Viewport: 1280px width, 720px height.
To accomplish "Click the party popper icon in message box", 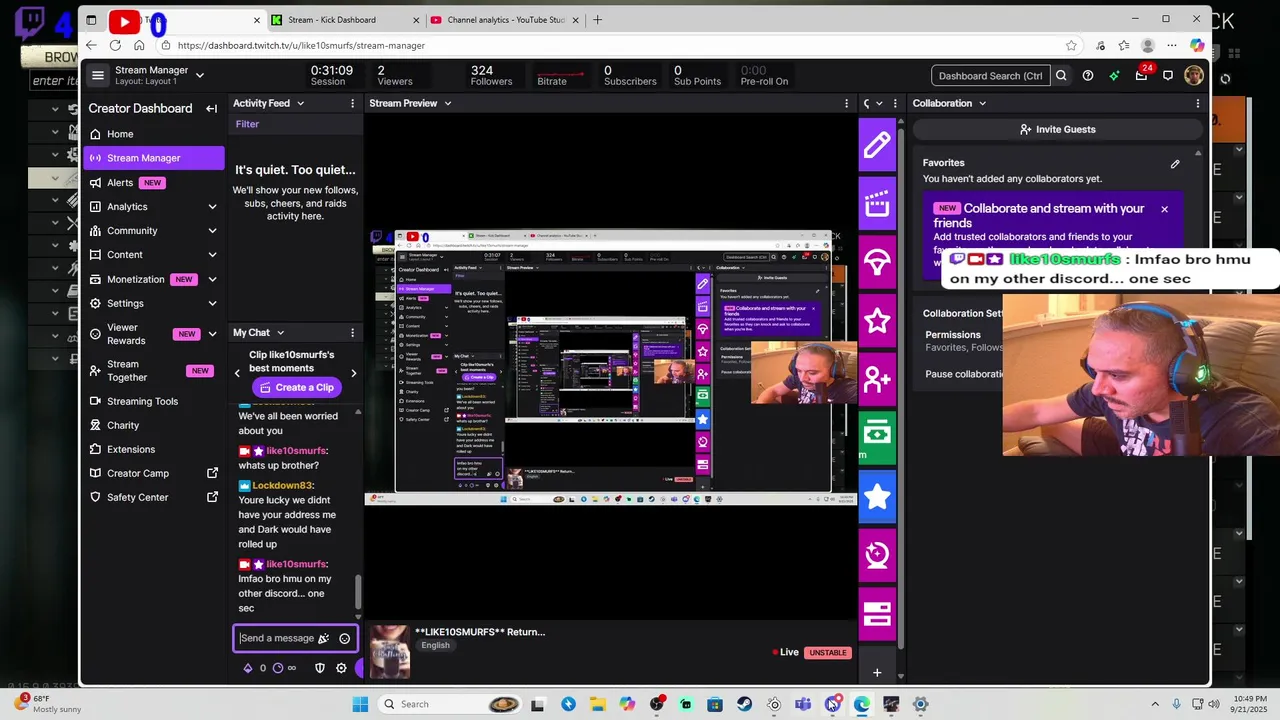I will click(323, 638).
